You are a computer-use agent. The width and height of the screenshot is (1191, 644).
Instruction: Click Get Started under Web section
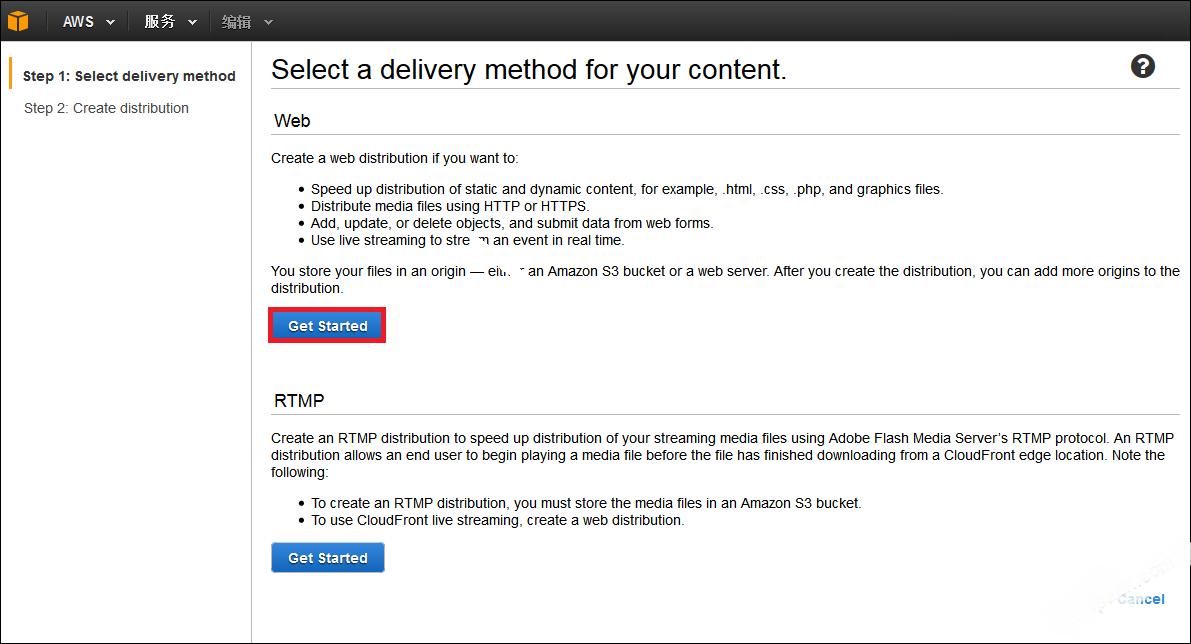[x=327, y=326]
